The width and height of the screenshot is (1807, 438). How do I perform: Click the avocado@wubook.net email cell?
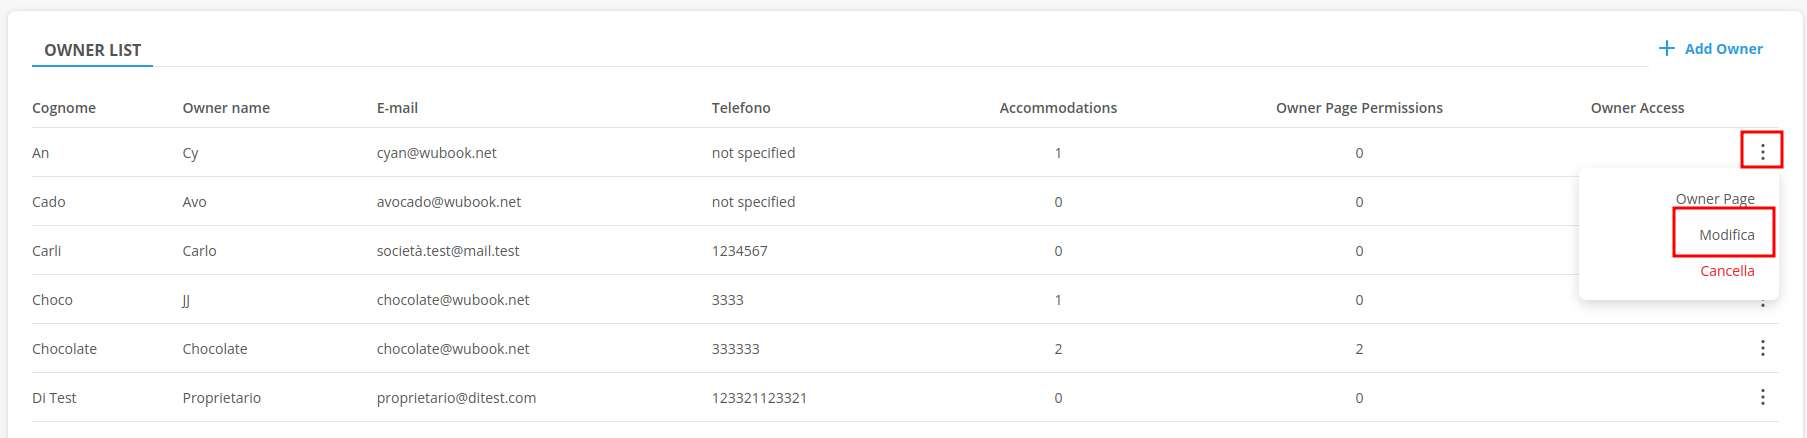448,202
